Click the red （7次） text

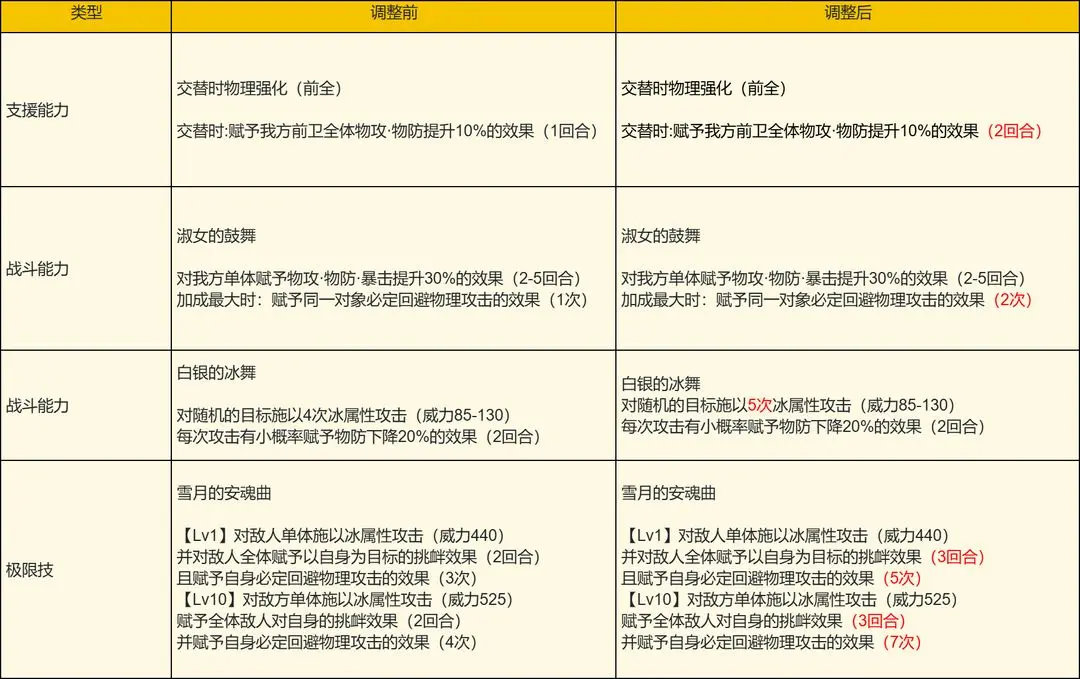pyautogui.click(x=902, y=643)
